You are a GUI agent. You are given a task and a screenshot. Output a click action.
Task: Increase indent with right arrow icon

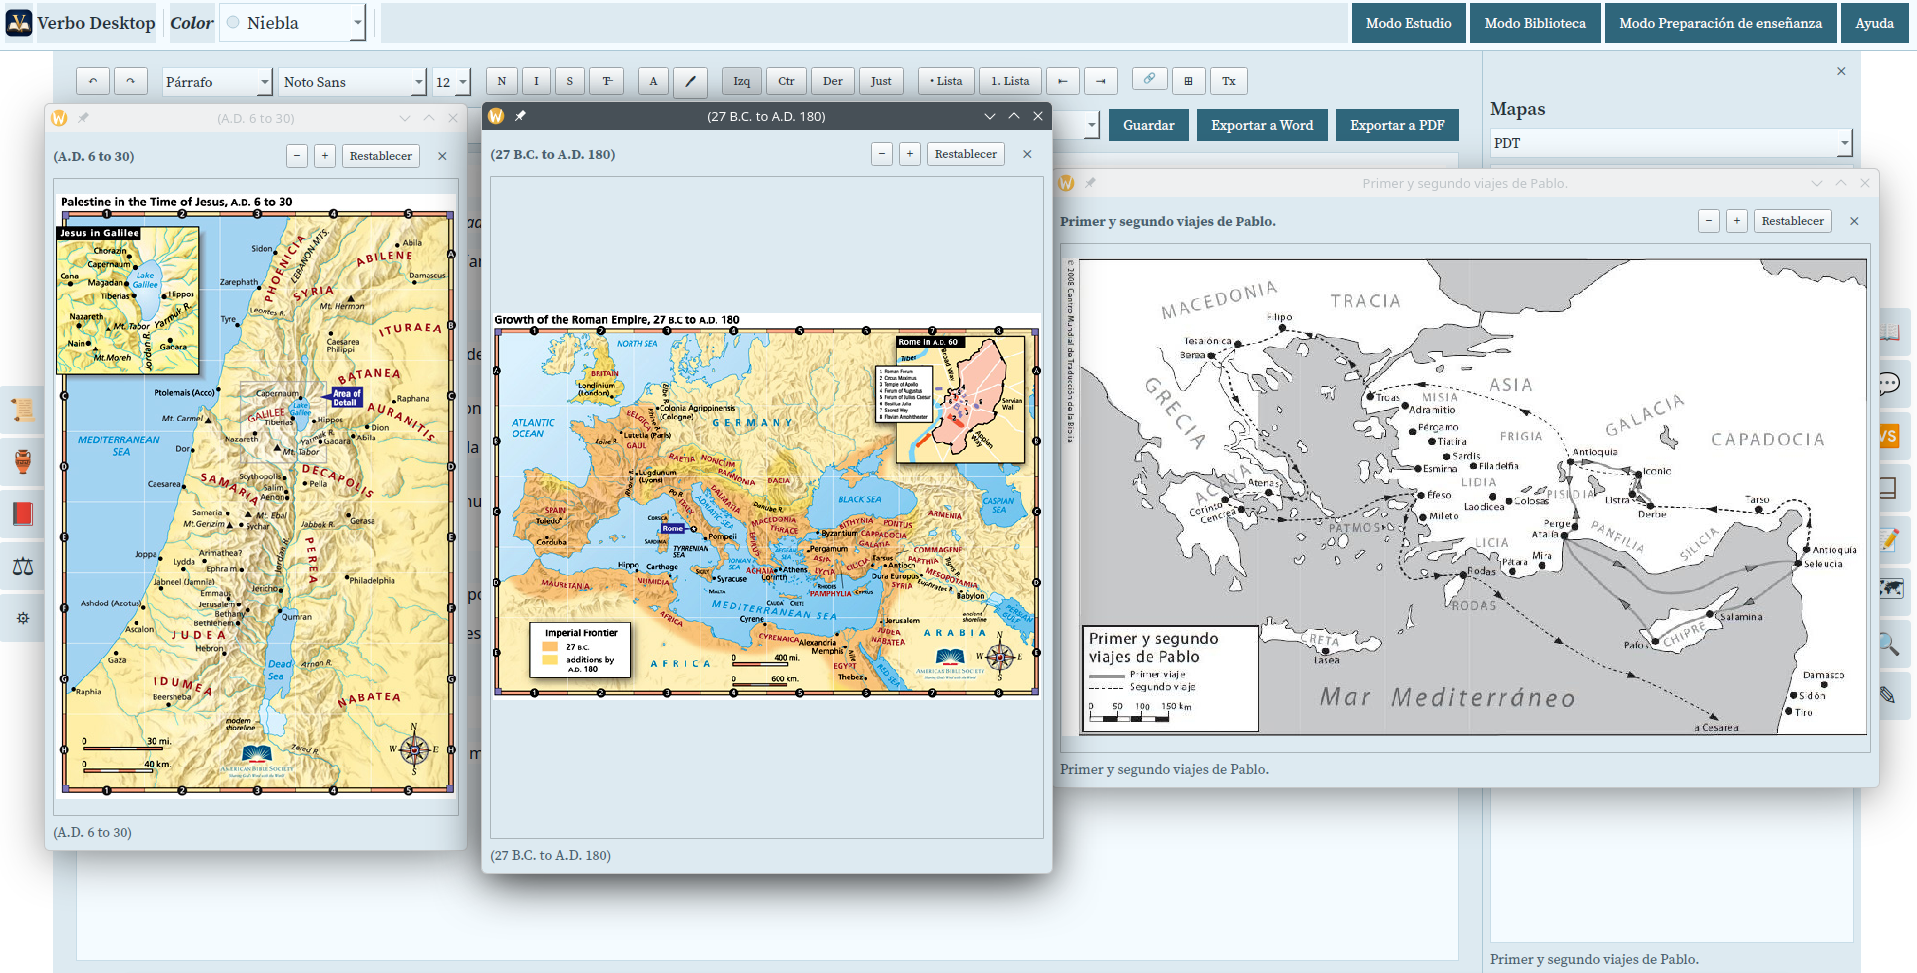coord(1101,81)
